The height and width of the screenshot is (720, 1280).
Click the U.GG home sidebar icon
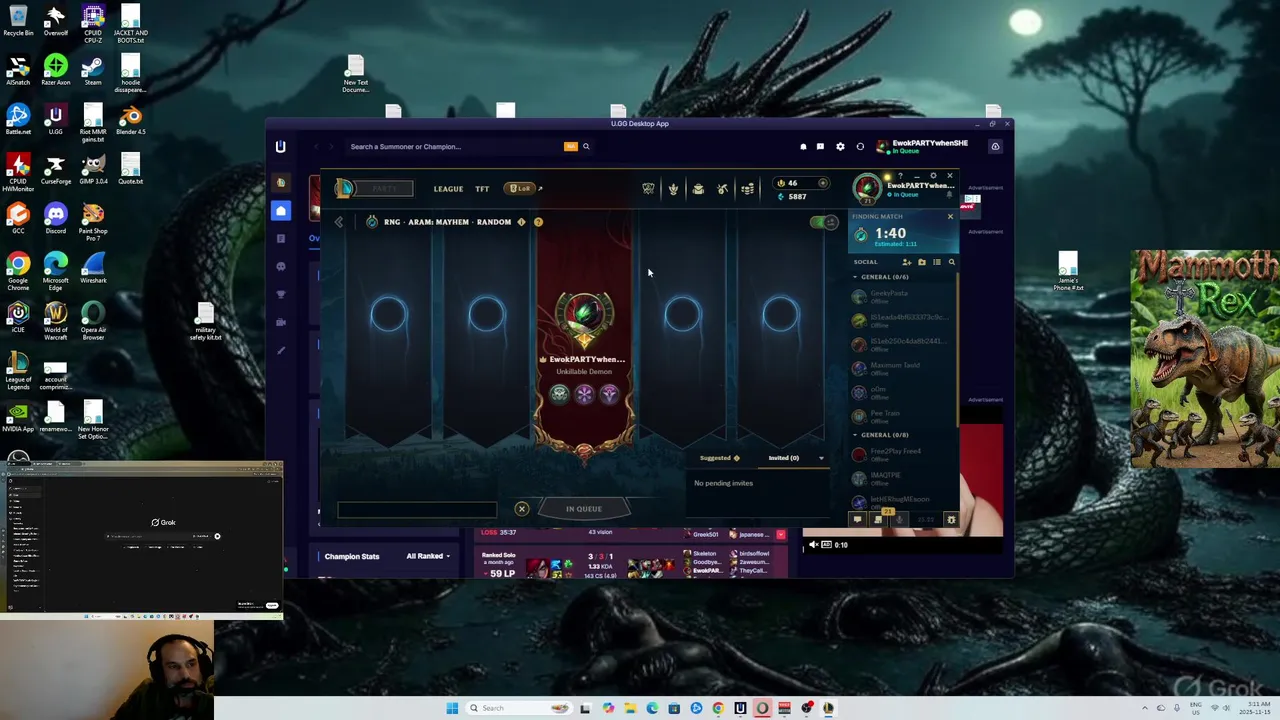tap(281, 210)
